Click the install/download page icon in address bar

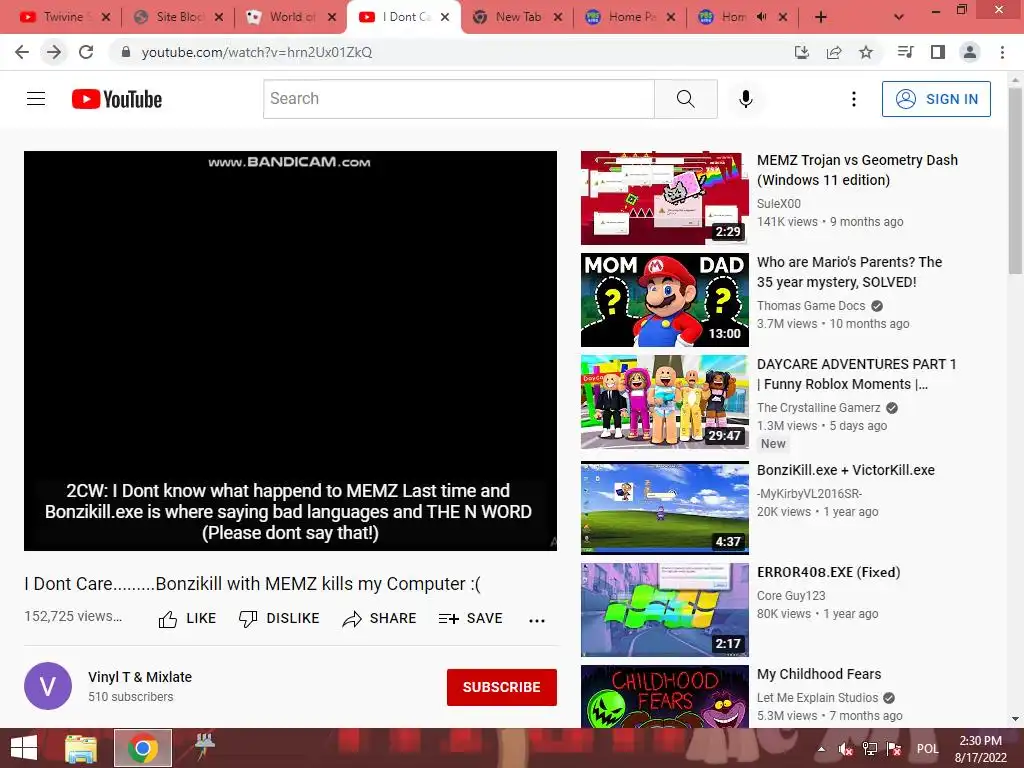tap(801, 52)
